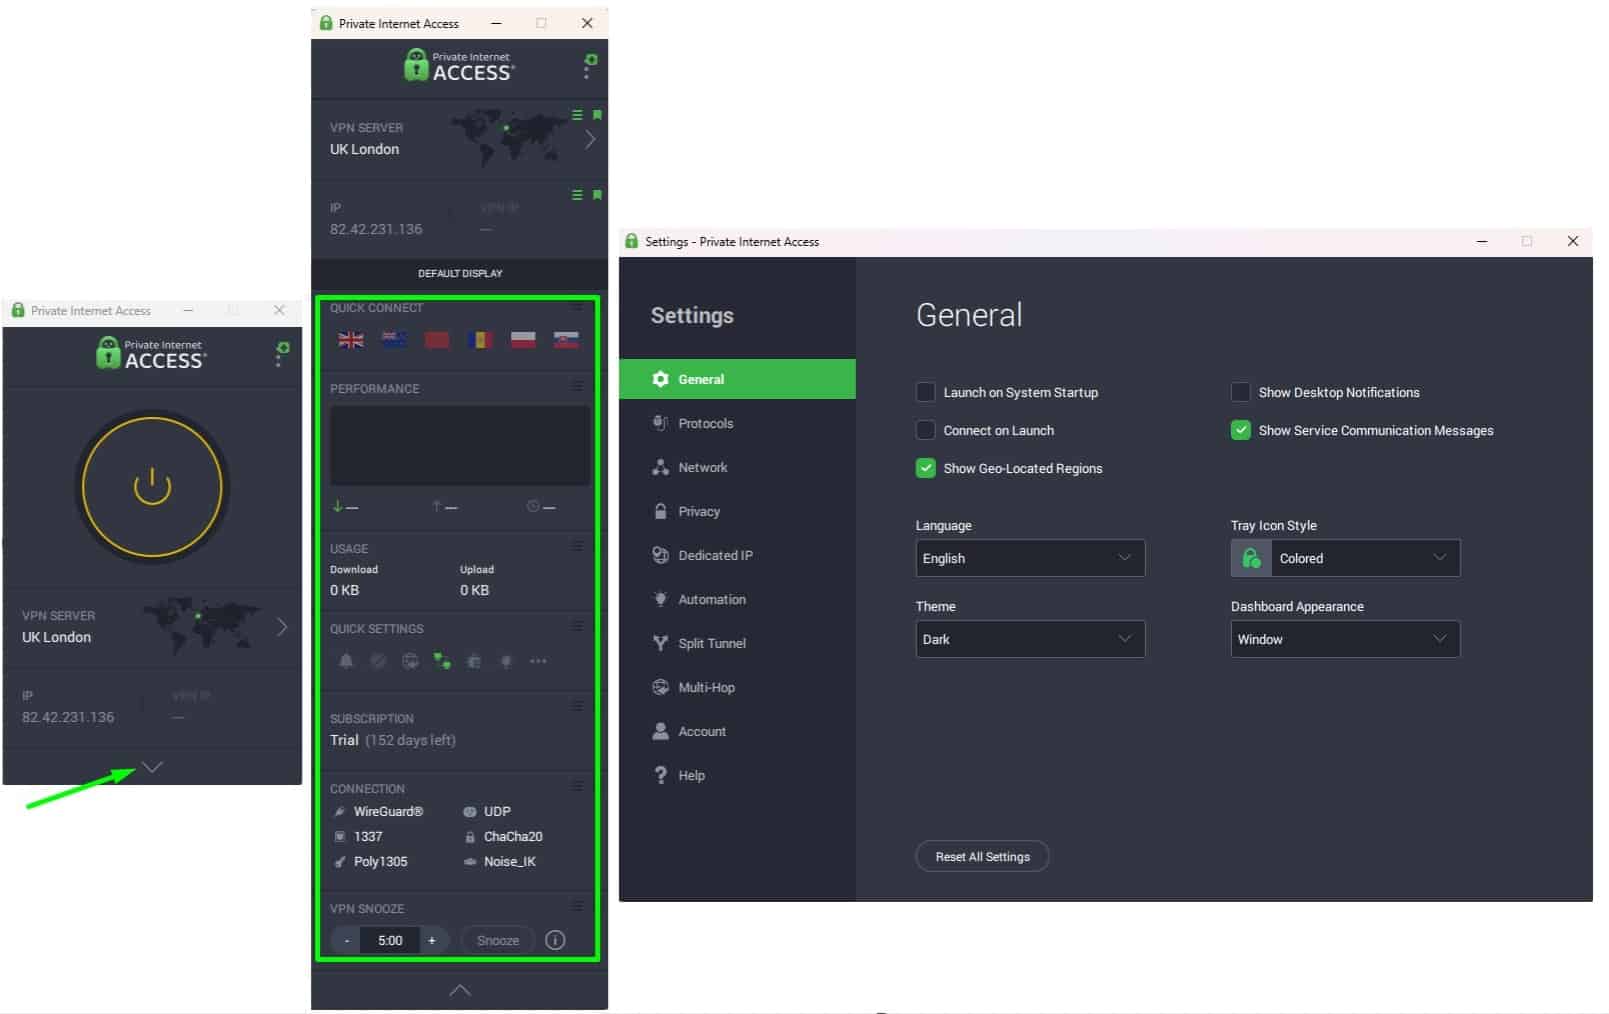Uncheck Show Service Communication Messages
This screenshot has width=1609, height=1014.
point(1241,430)
